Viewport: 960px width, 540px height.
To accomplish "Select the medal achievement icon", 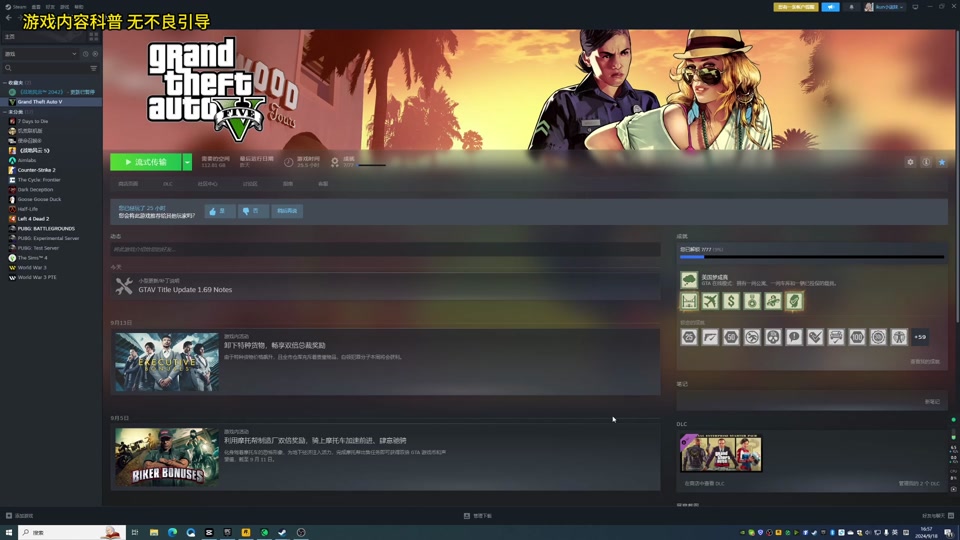I will pos(752,301).
